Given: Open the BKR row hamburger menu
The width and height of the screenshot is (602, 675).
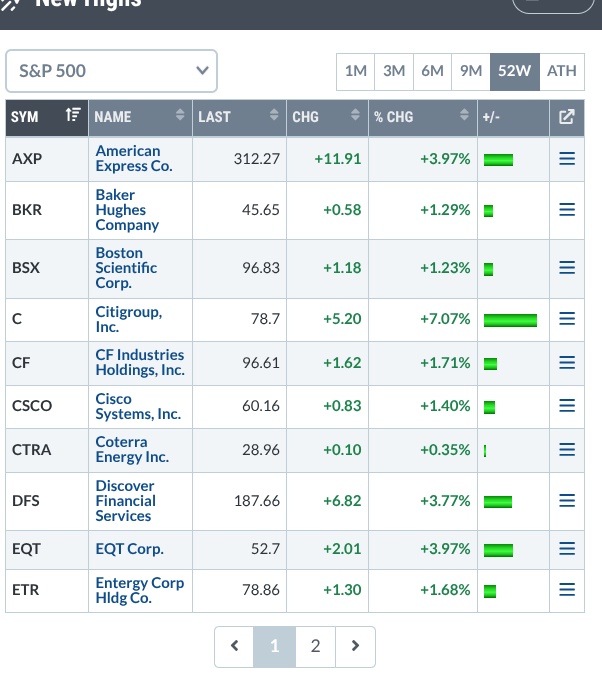Looking at the screenshot, I should point(567,210).
